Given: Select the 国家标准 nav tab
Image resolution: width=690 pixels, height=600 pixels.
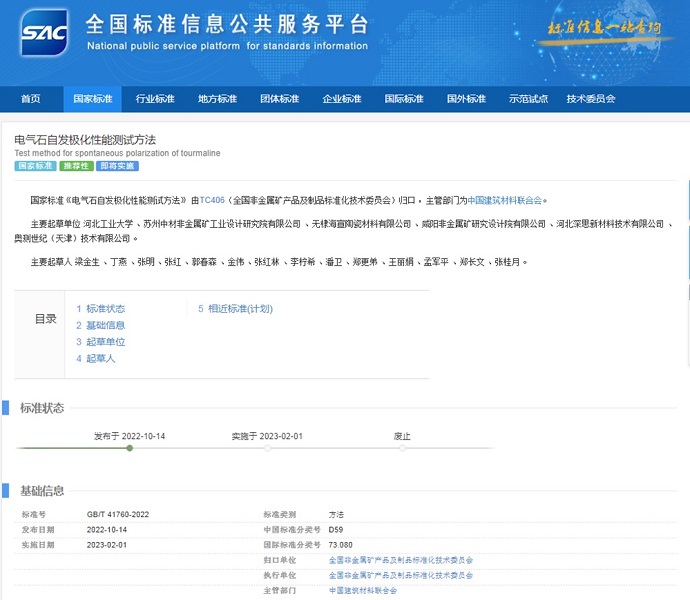Looking at the screenshot, I should click(92, 99).
